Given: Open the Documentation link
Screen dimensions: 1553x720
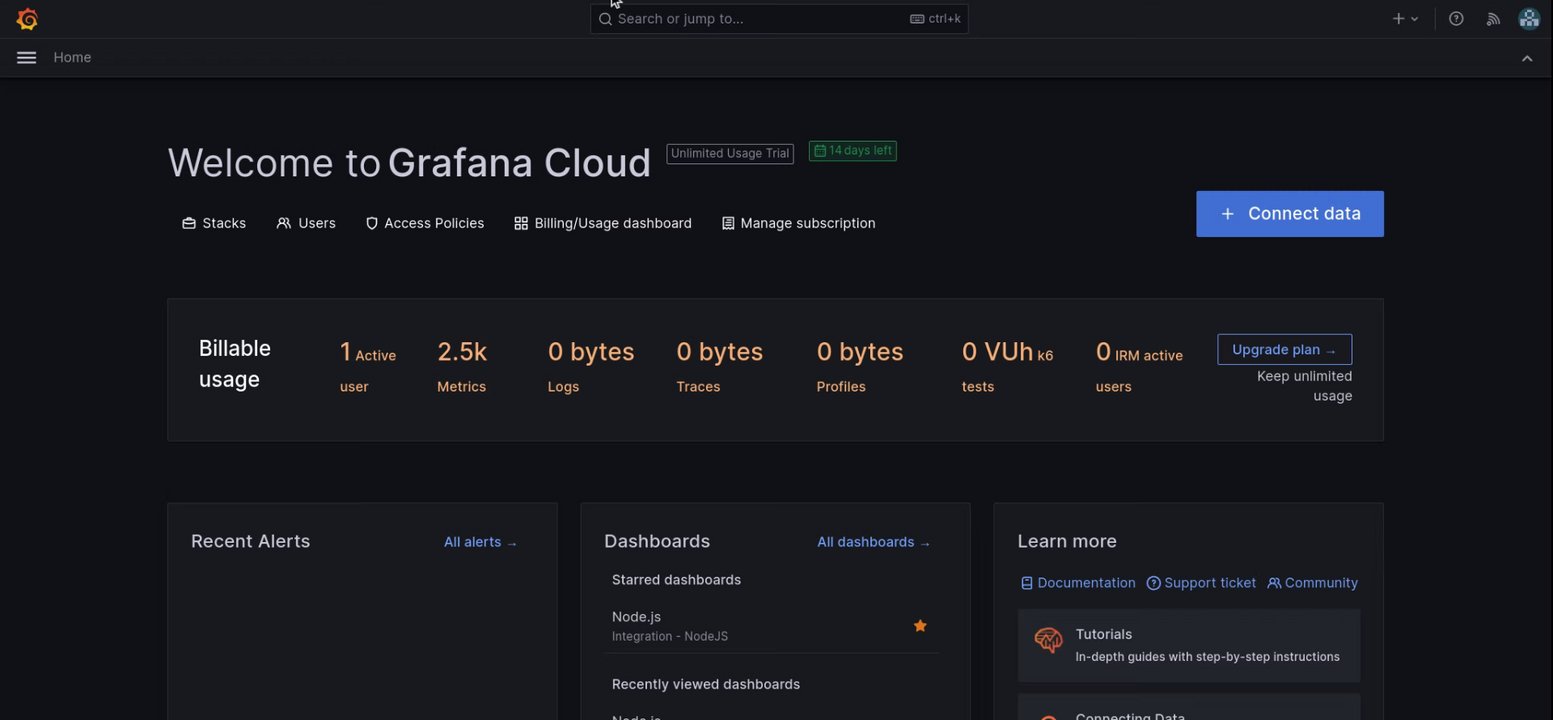Looking at the screenshot, I should click(1078, 583).
